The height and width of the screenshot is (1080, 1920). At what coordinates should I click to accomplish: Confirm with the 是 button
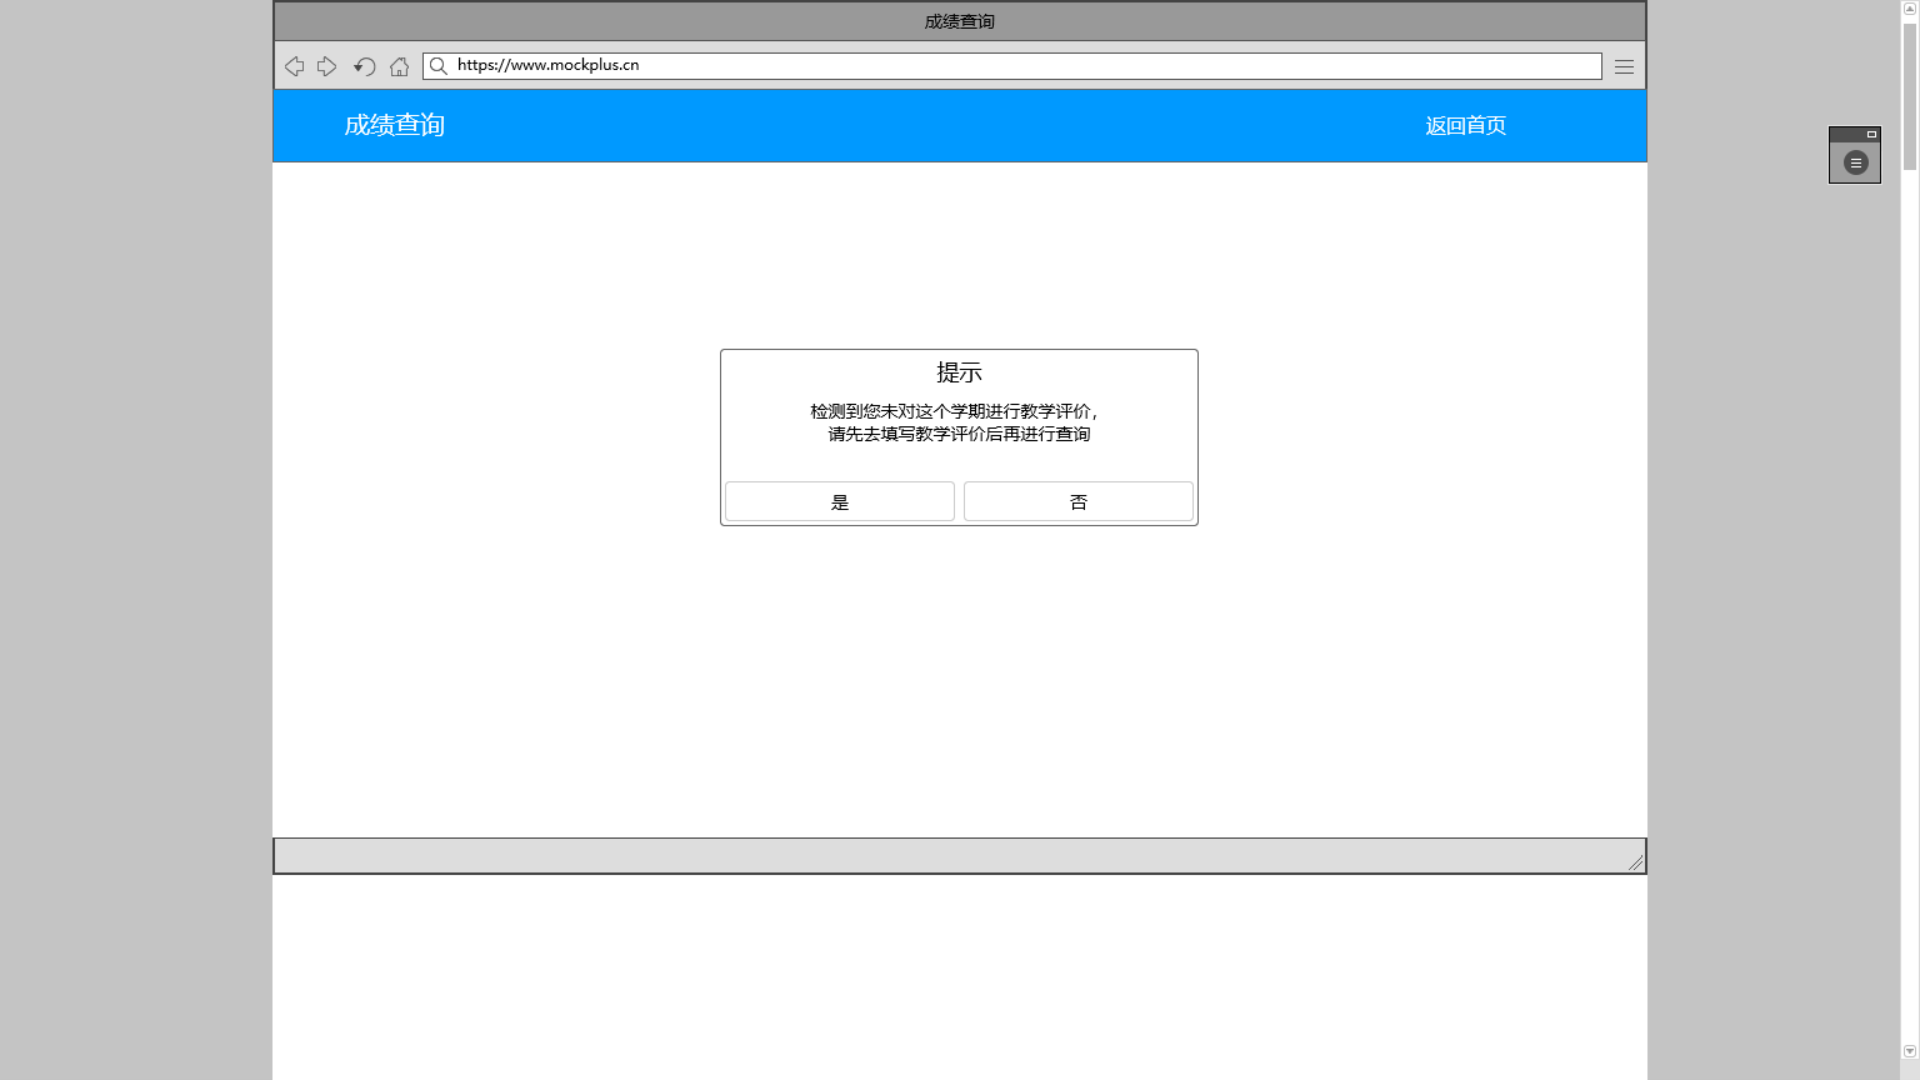tap(839, 502)
